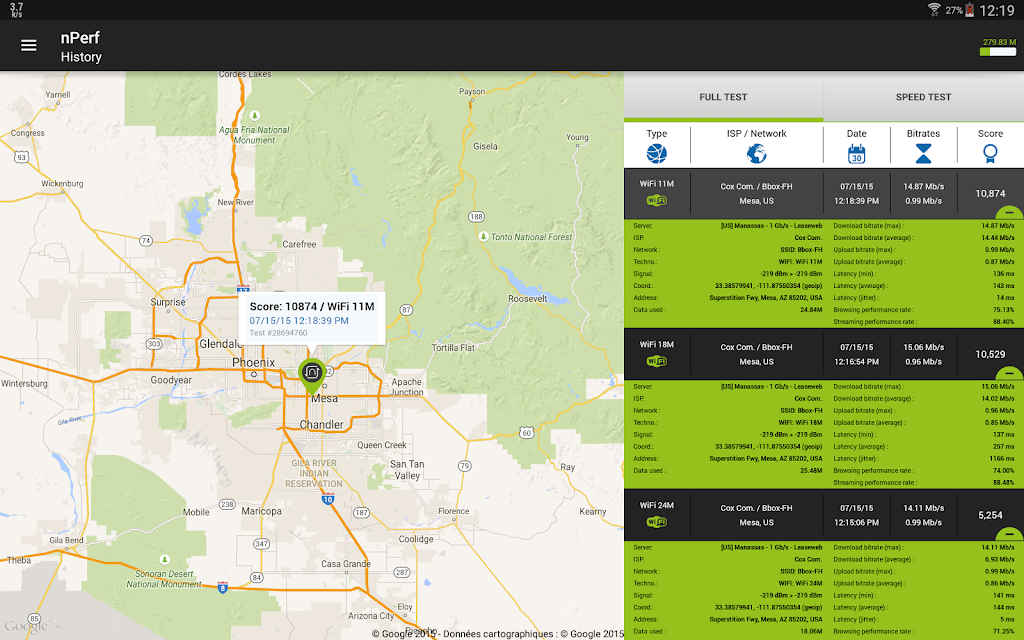The width and height of the screenshot is (1024, 640).
Task: Switch to the FULL TEST tab
Action: coord(723,97)
